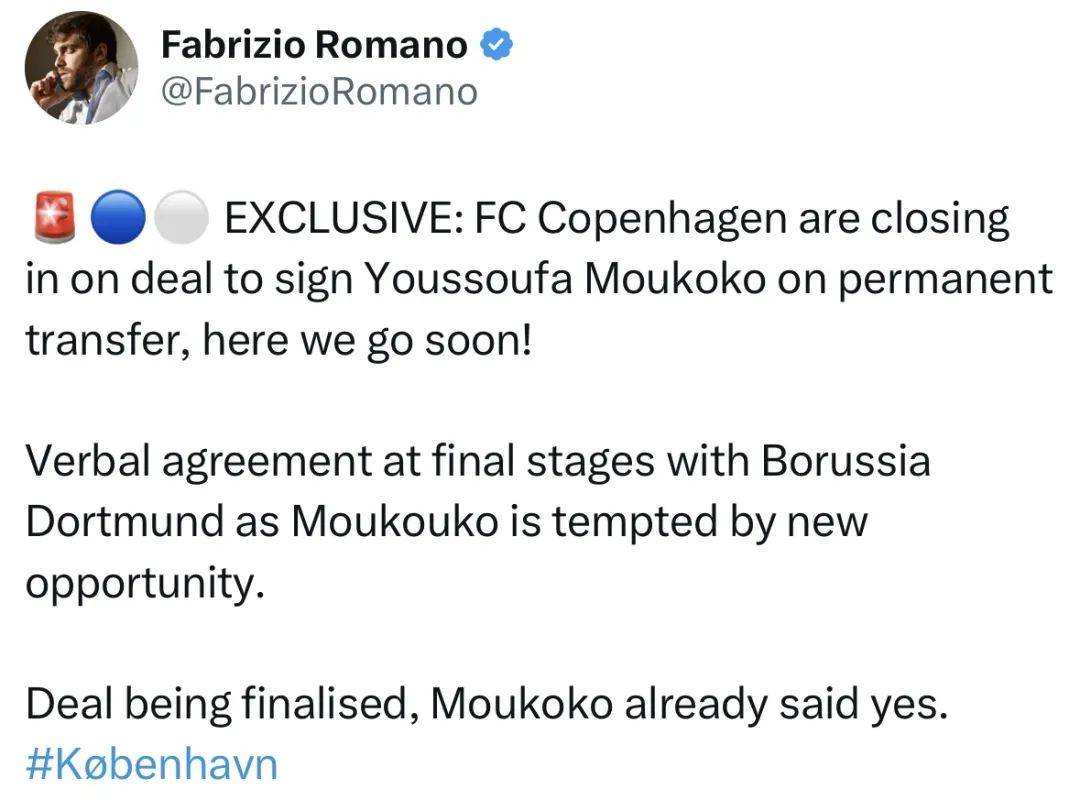Open Fabrizio Romano's profile picture
The width and height of the screenshot is (1080, 811).
tap(83, 69)
